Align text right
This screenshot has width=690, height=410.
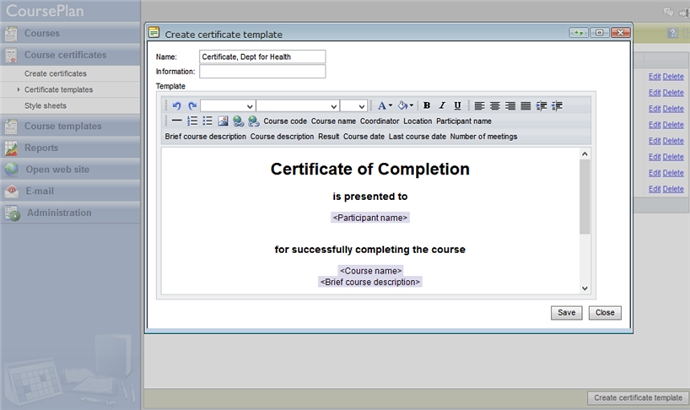pyautogui.click(x=510, y=106)
